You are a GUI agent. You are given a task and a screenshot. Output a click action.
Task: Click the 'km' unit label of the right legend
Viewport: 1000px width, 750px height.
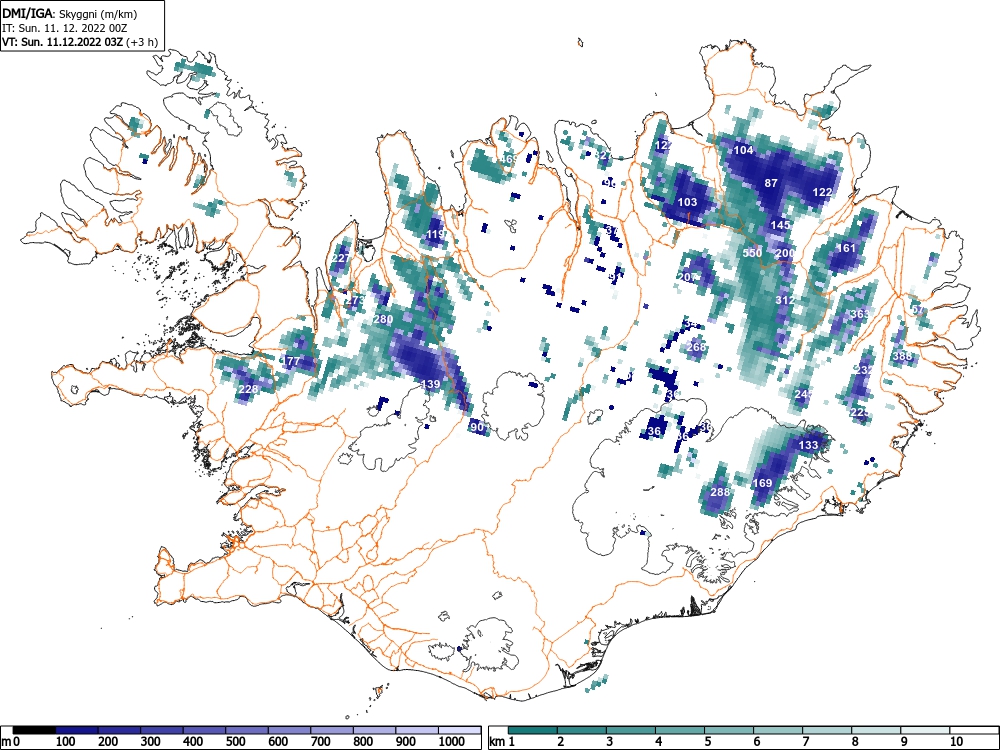(x=497, y=742)
